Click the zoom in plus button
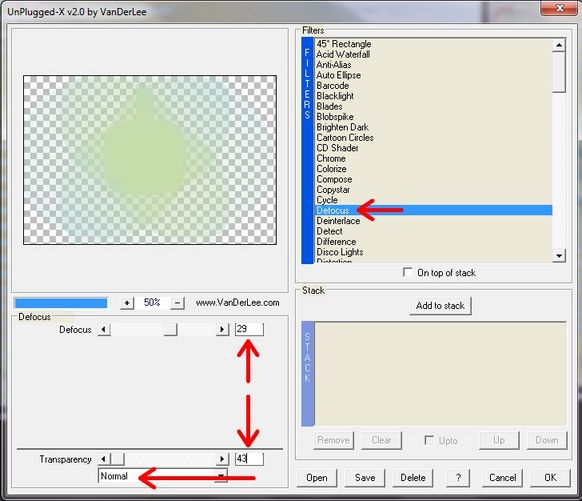This screenshot has width=582, height=501. click(x=127, y=303)
